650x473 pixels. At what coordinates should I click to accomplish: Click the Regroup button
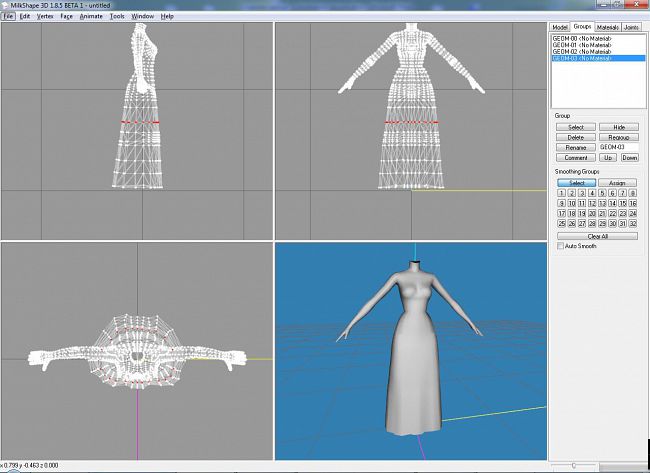pos(619,137)
